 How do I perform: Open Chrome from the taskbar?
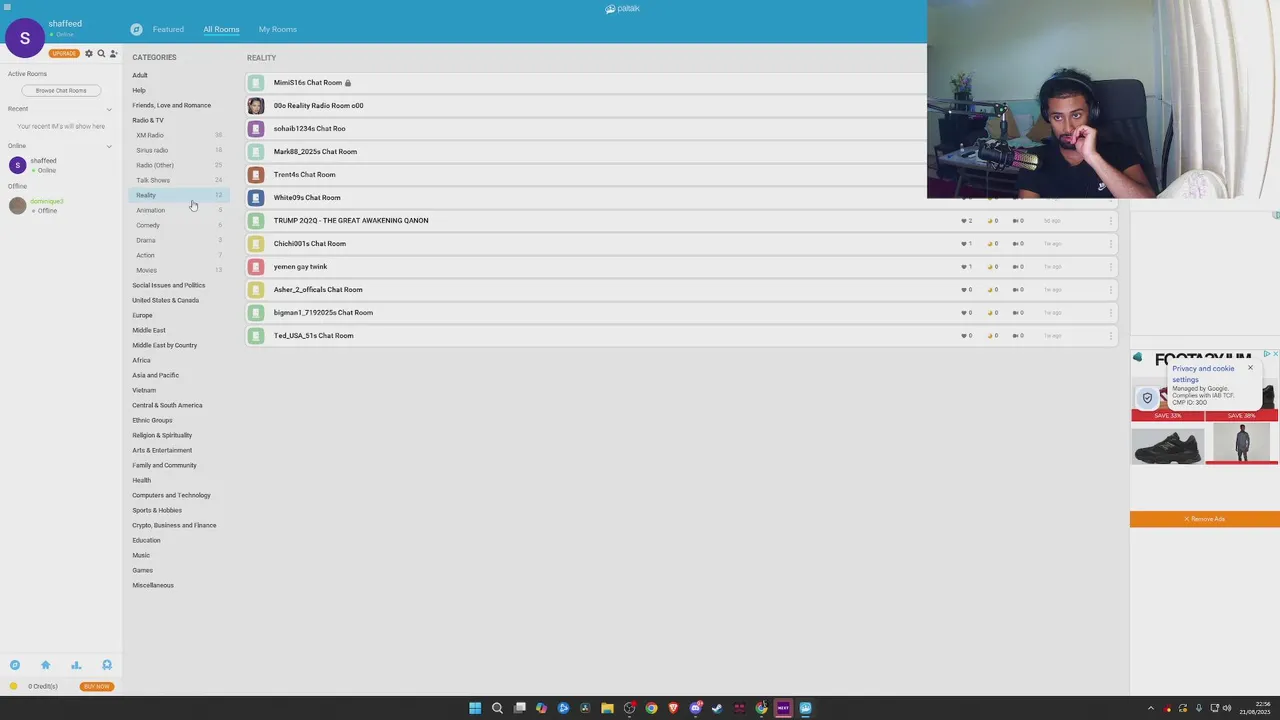click(651, 708)
